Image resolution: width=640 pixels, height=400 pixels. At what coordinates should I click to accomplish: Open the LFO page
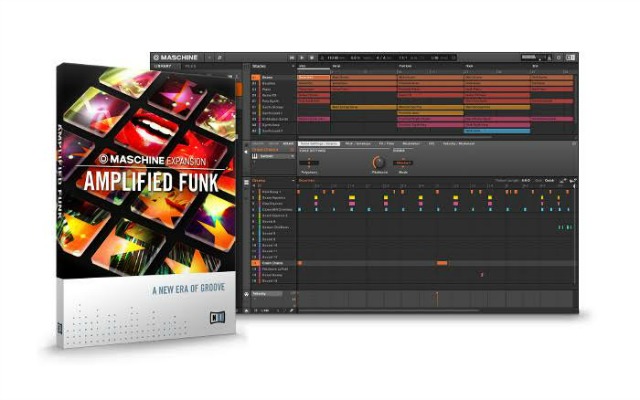coord(431,144)
